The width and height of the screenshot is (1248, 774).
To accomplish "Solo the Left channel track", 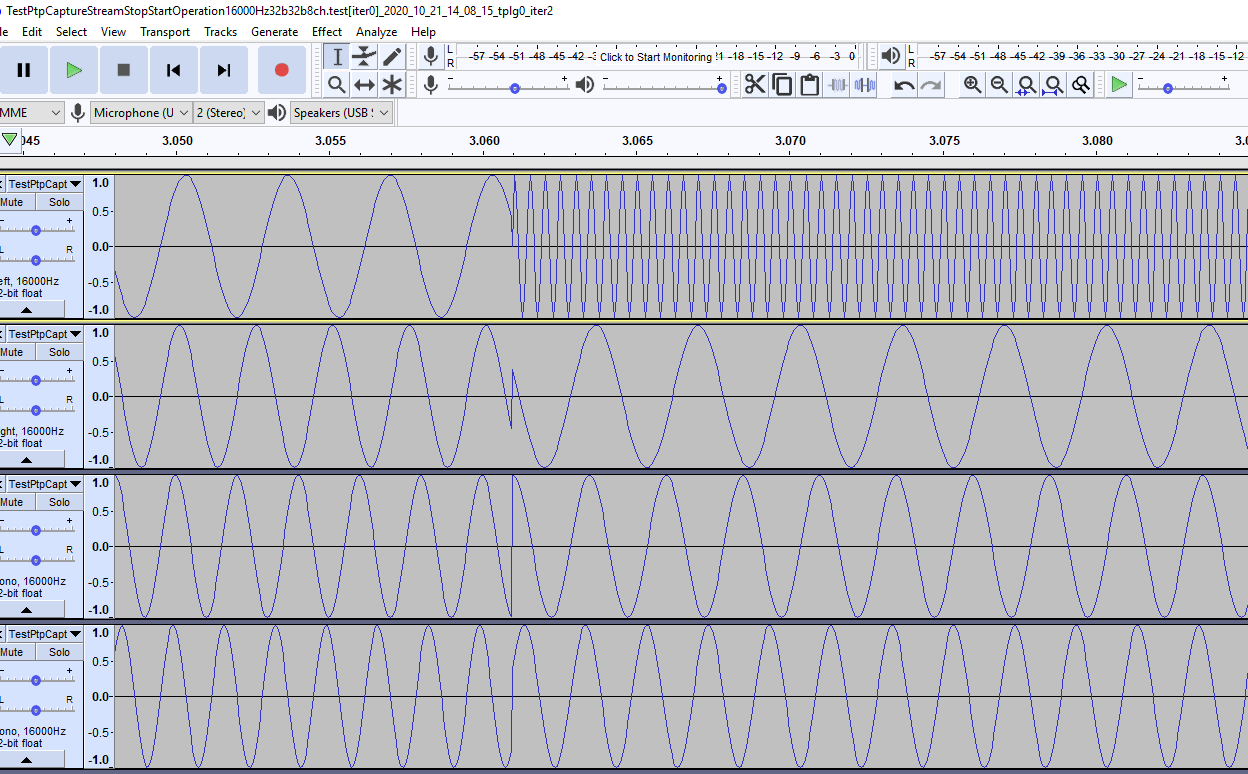I will [x=59, y=202].
